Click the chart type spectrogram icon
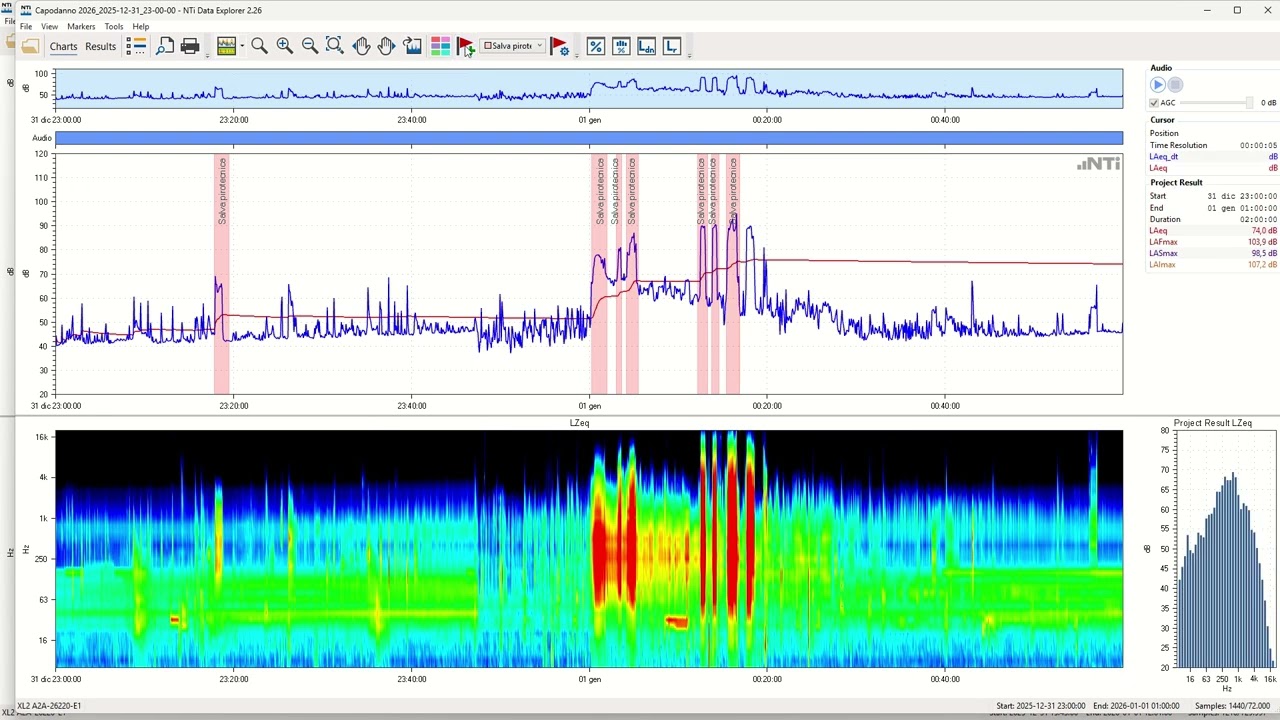1280x720 pixels. pyautogui.click(x=226, y=46)
